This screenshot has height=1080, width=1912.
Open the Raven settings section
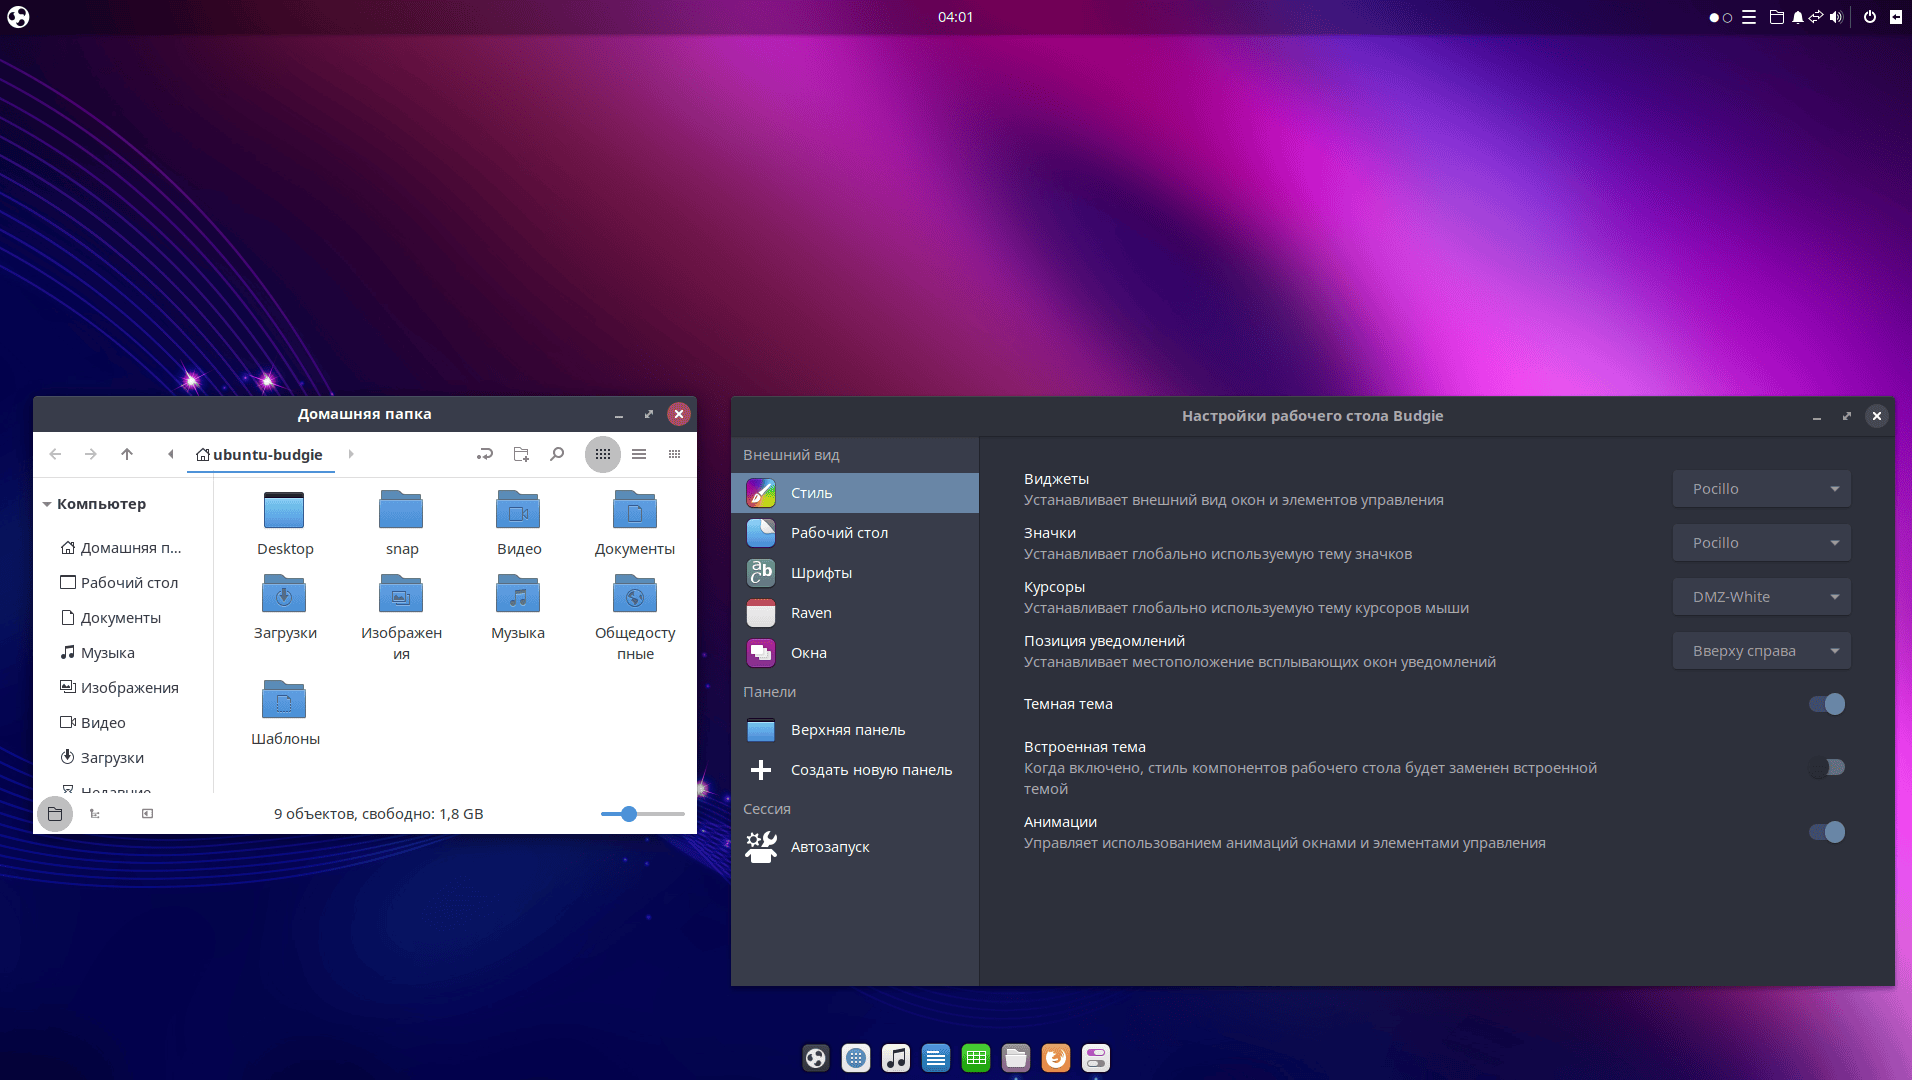click(811, 612)
